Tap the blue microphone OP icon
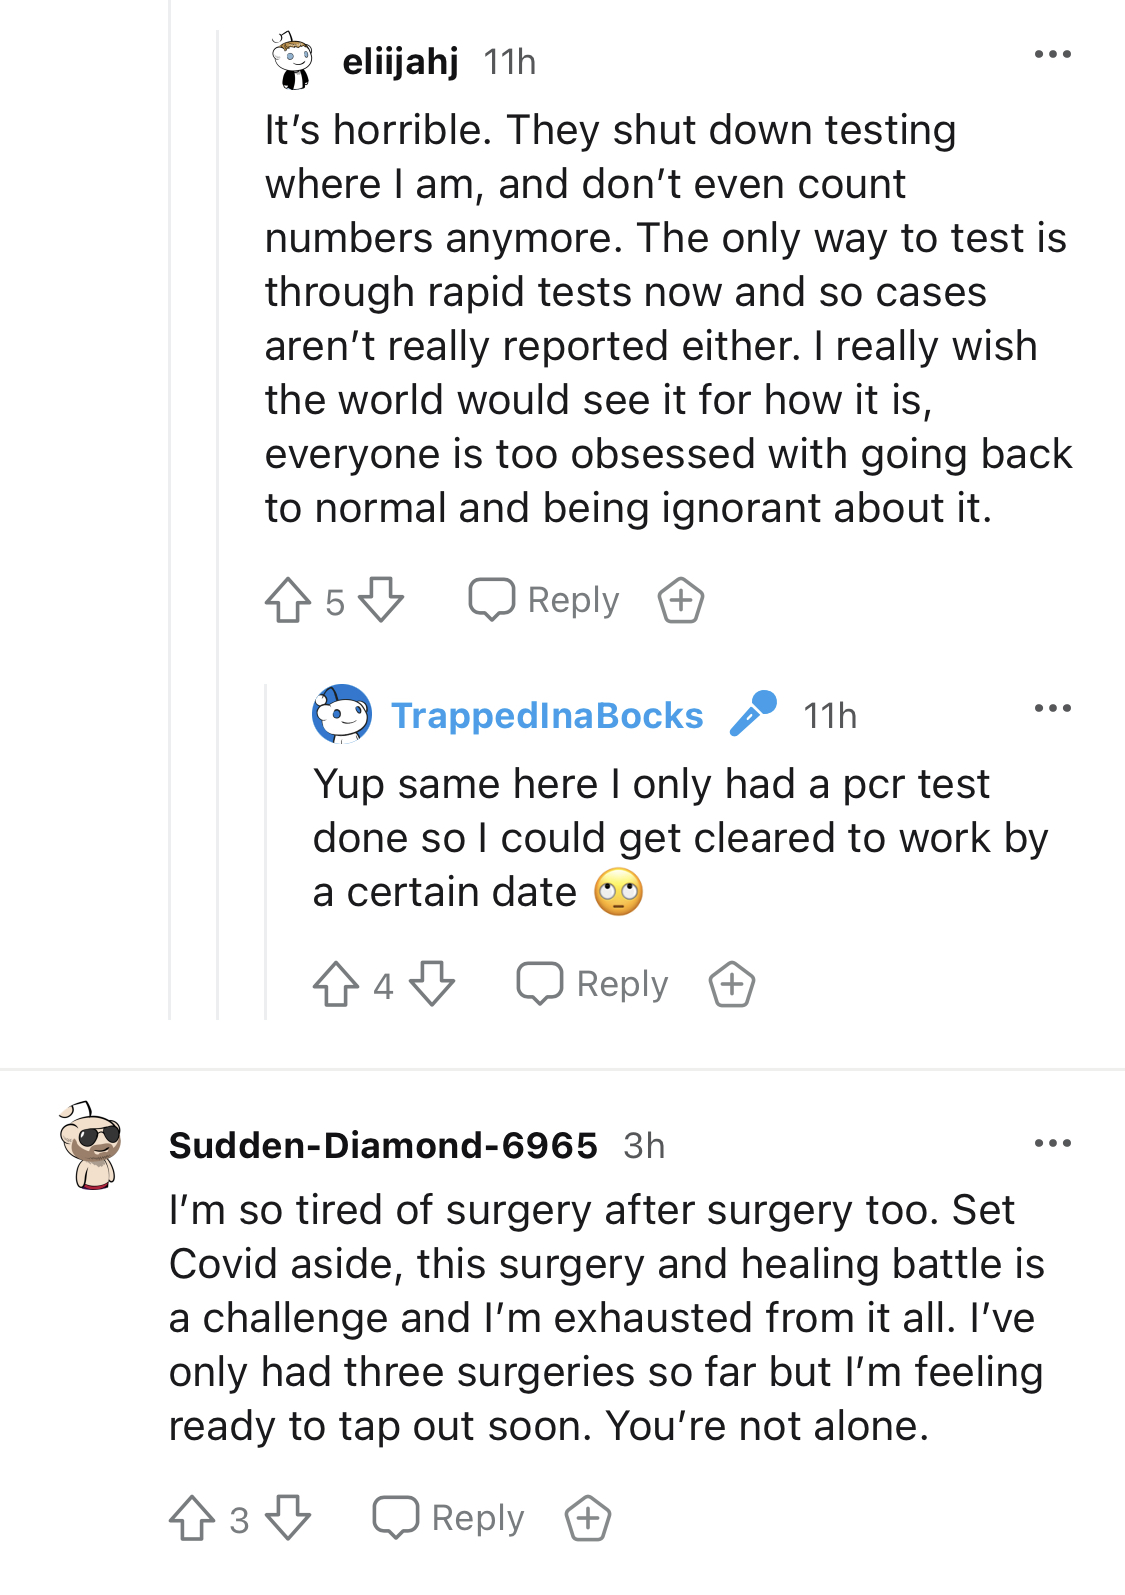This screenshot has height=1595, width=1125. 753,714
